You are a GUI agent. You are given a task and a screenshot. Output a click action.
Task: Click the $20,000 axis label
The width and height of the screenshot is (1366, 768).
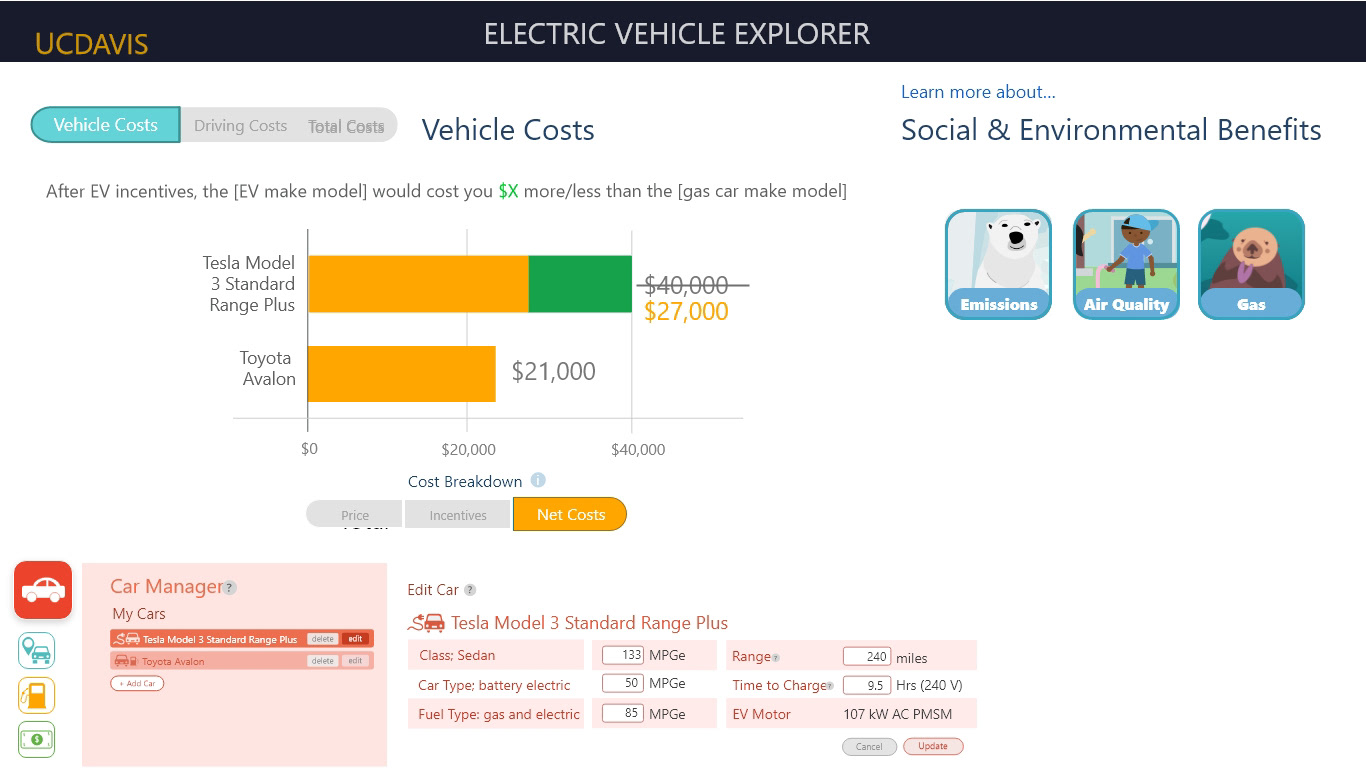click(468, 449)
